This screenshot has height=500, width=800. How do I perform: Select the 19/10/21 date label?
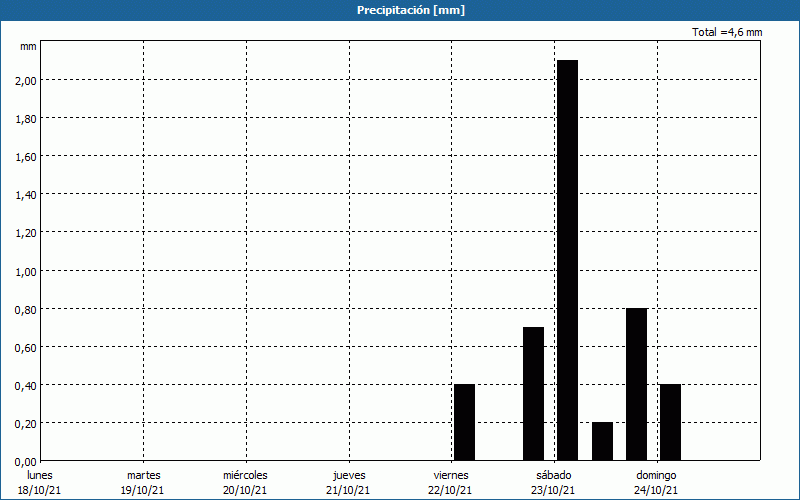click(142, 490)
